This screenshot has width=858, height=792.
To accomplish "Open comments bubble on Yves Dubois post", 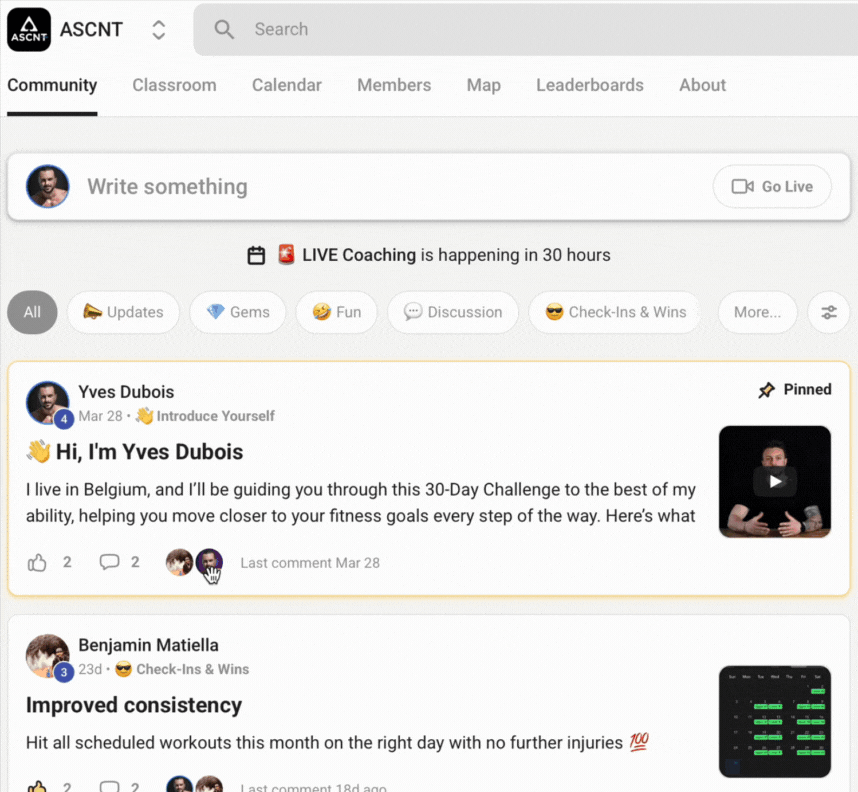I will pos(109,562).
